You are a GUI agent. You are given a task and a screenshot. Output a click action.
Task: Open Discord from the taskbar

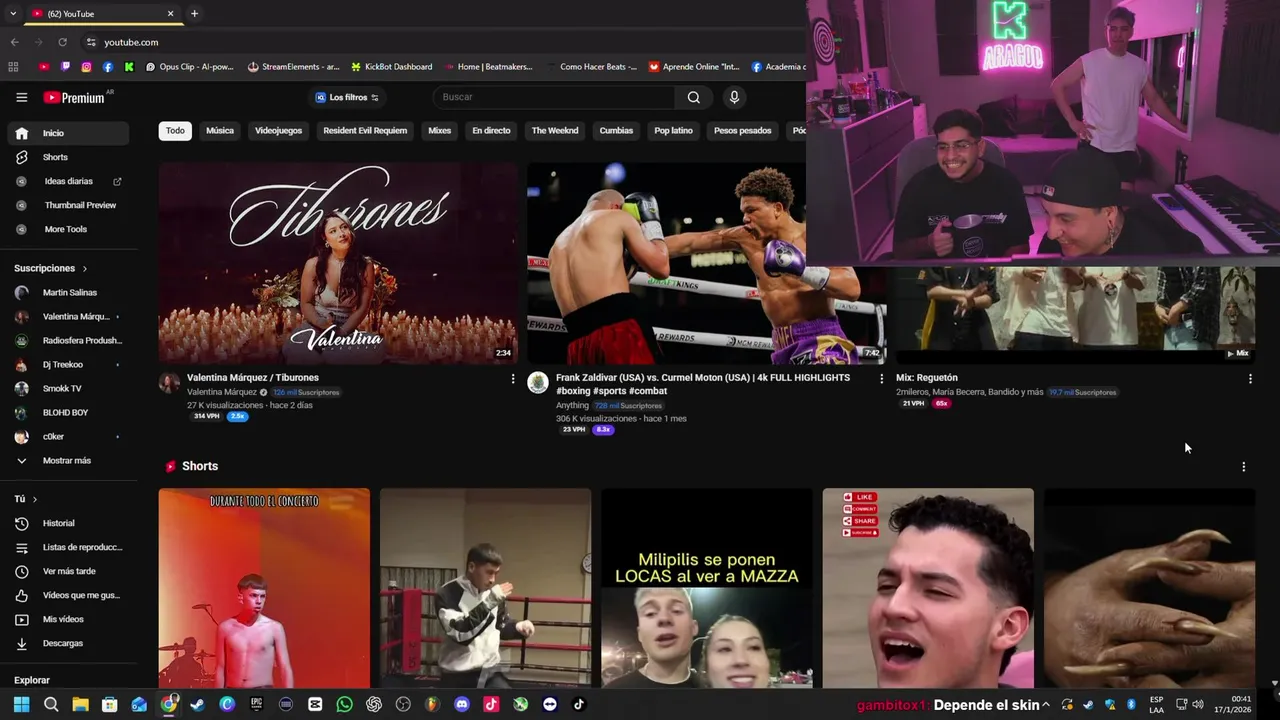[x=461, y=704]
